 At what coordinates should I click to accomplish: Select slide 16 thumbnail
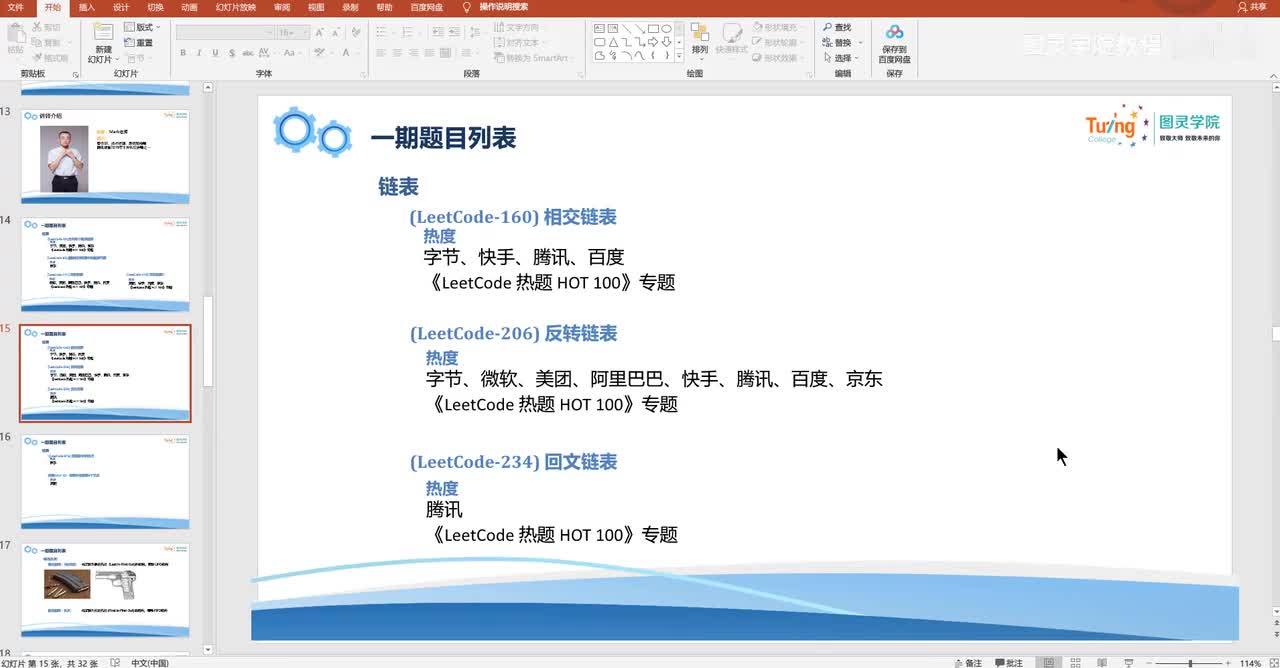tap(105, 481)
